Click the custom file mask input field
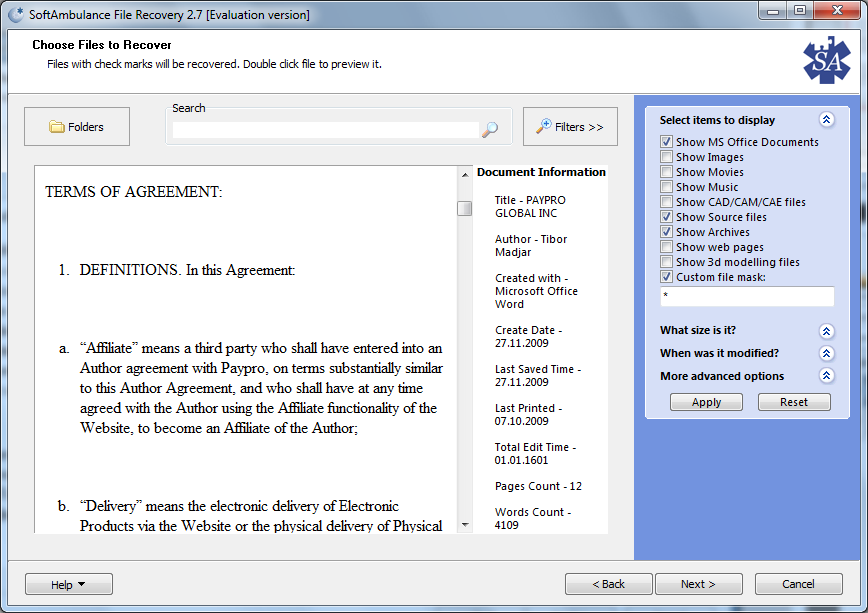 click(747, 296)
